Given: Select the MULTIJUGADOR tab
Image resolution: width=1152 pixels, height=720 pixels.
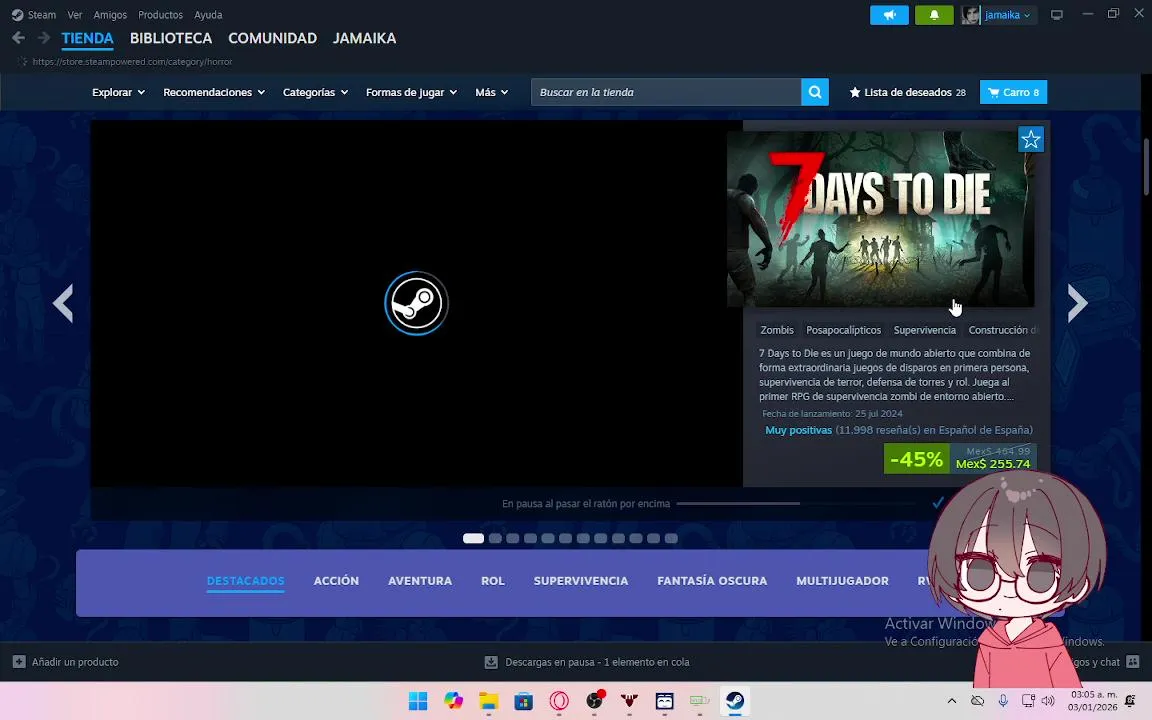Looking at the screenshot, I should (x=843, y=580).
